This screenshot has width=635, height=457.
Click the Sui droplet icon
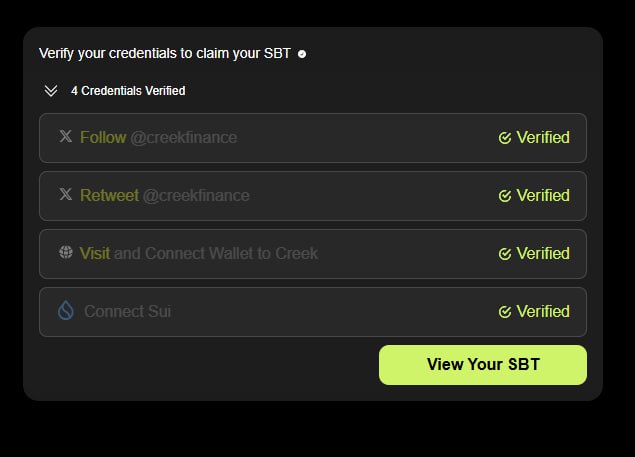(65, 311)
